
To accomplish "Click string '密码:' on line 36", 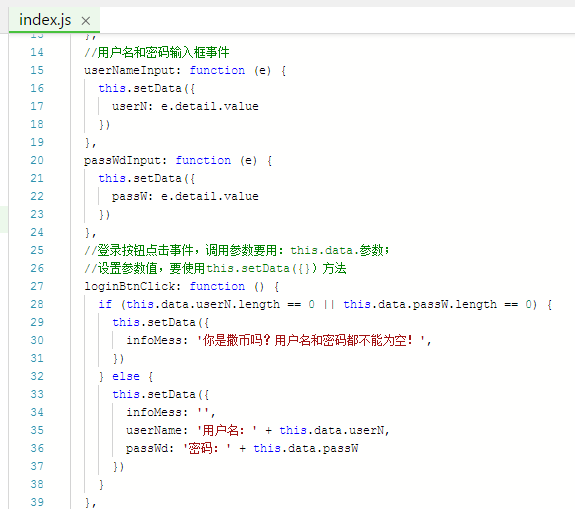I will point(207,448).
